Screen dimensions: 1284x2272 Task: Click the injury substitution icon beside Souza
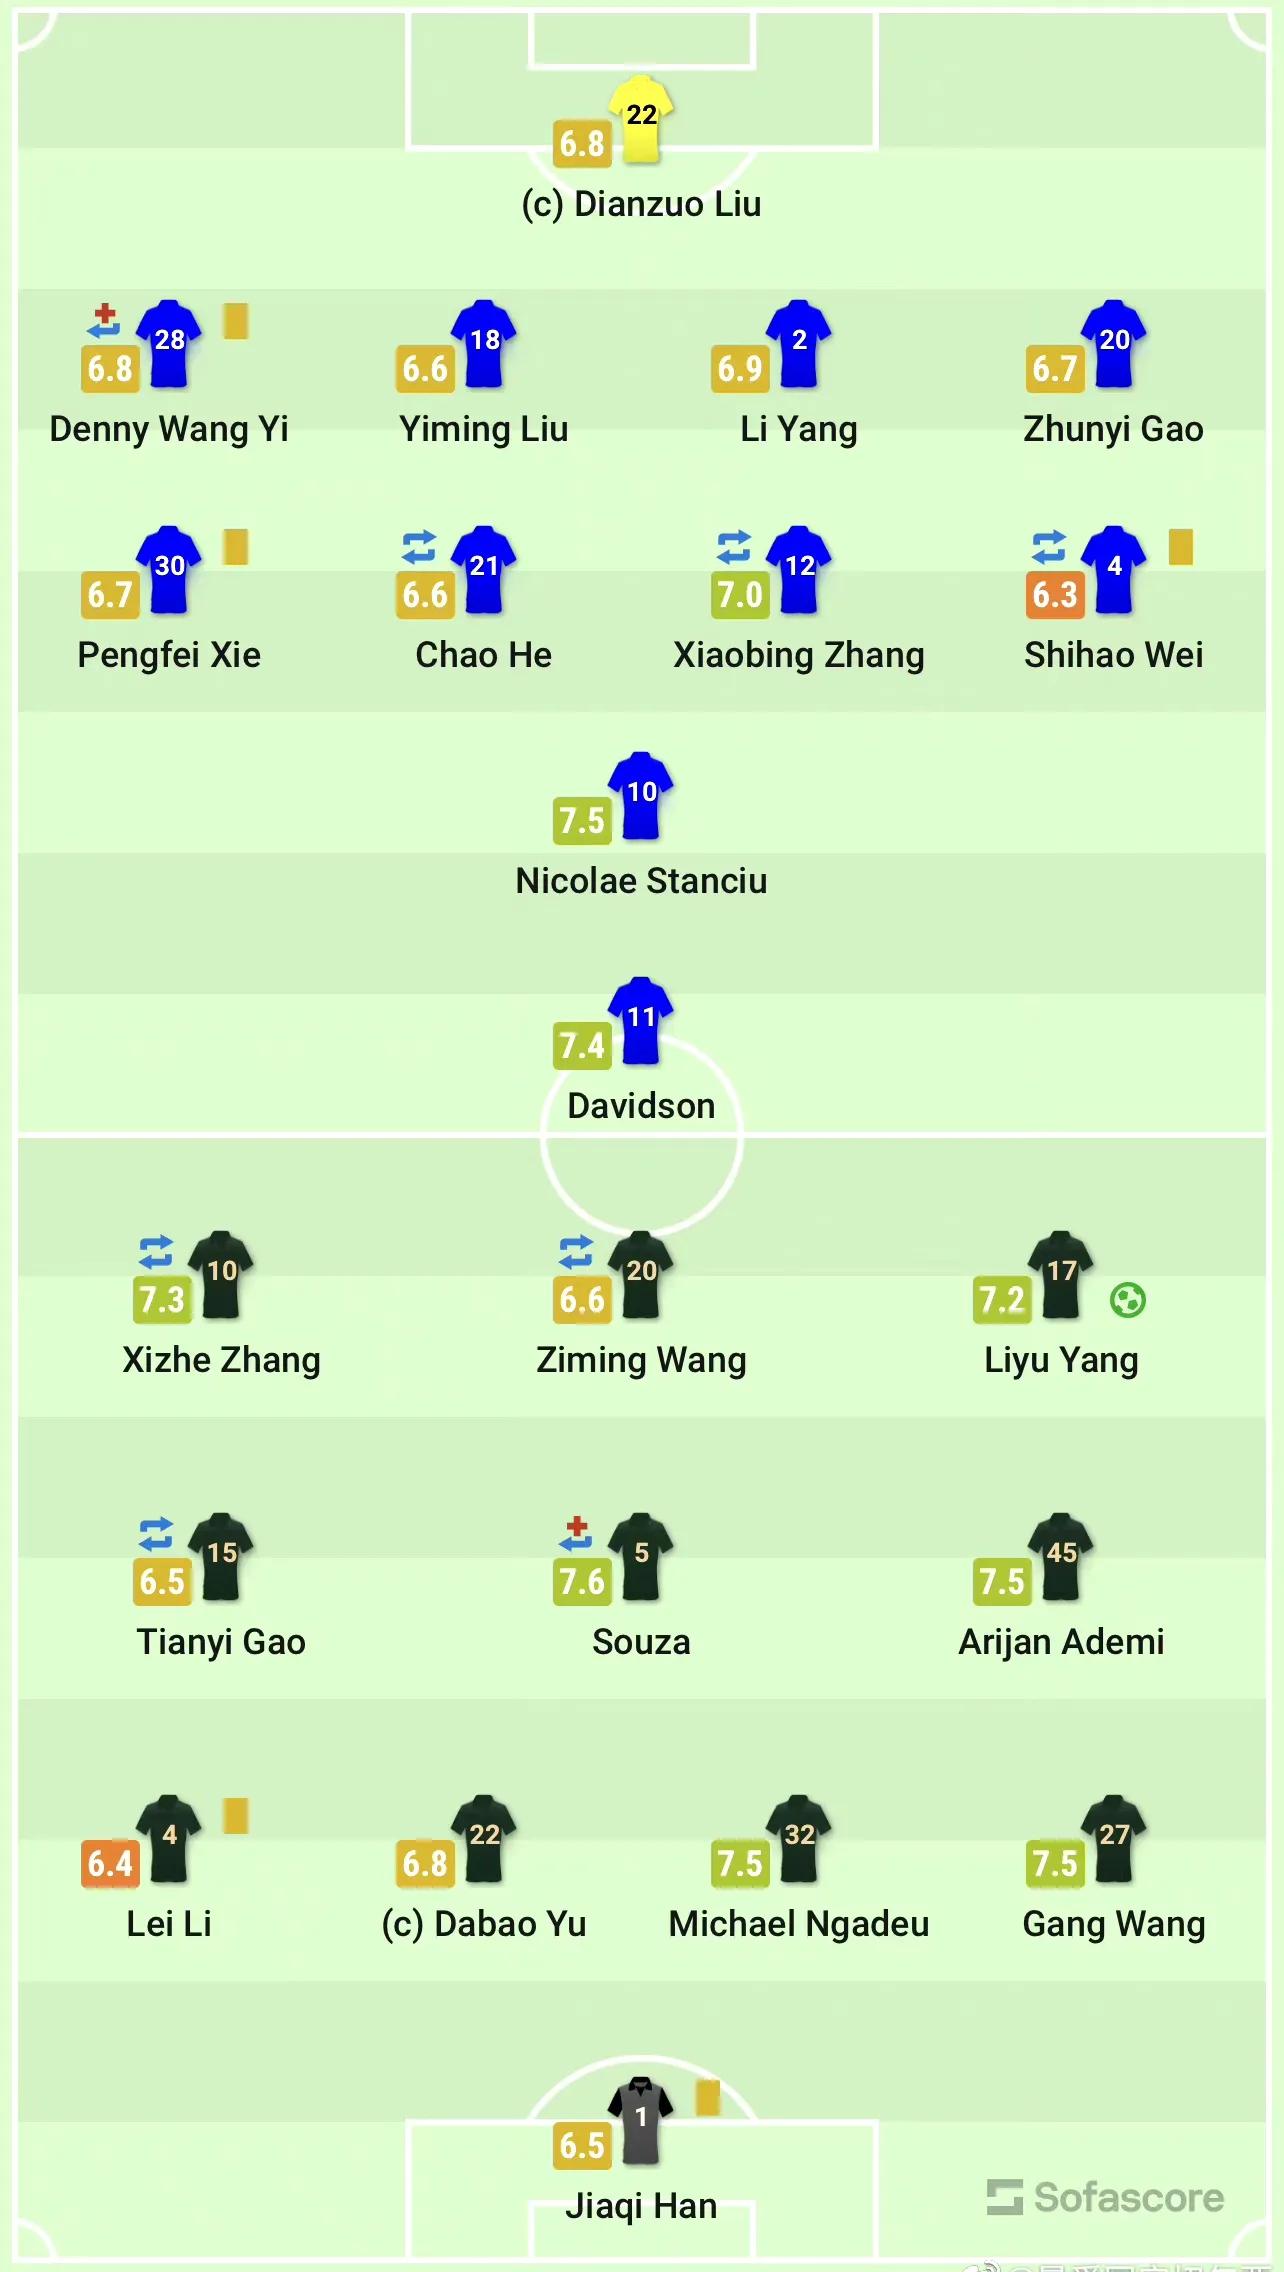(576, 1532)
